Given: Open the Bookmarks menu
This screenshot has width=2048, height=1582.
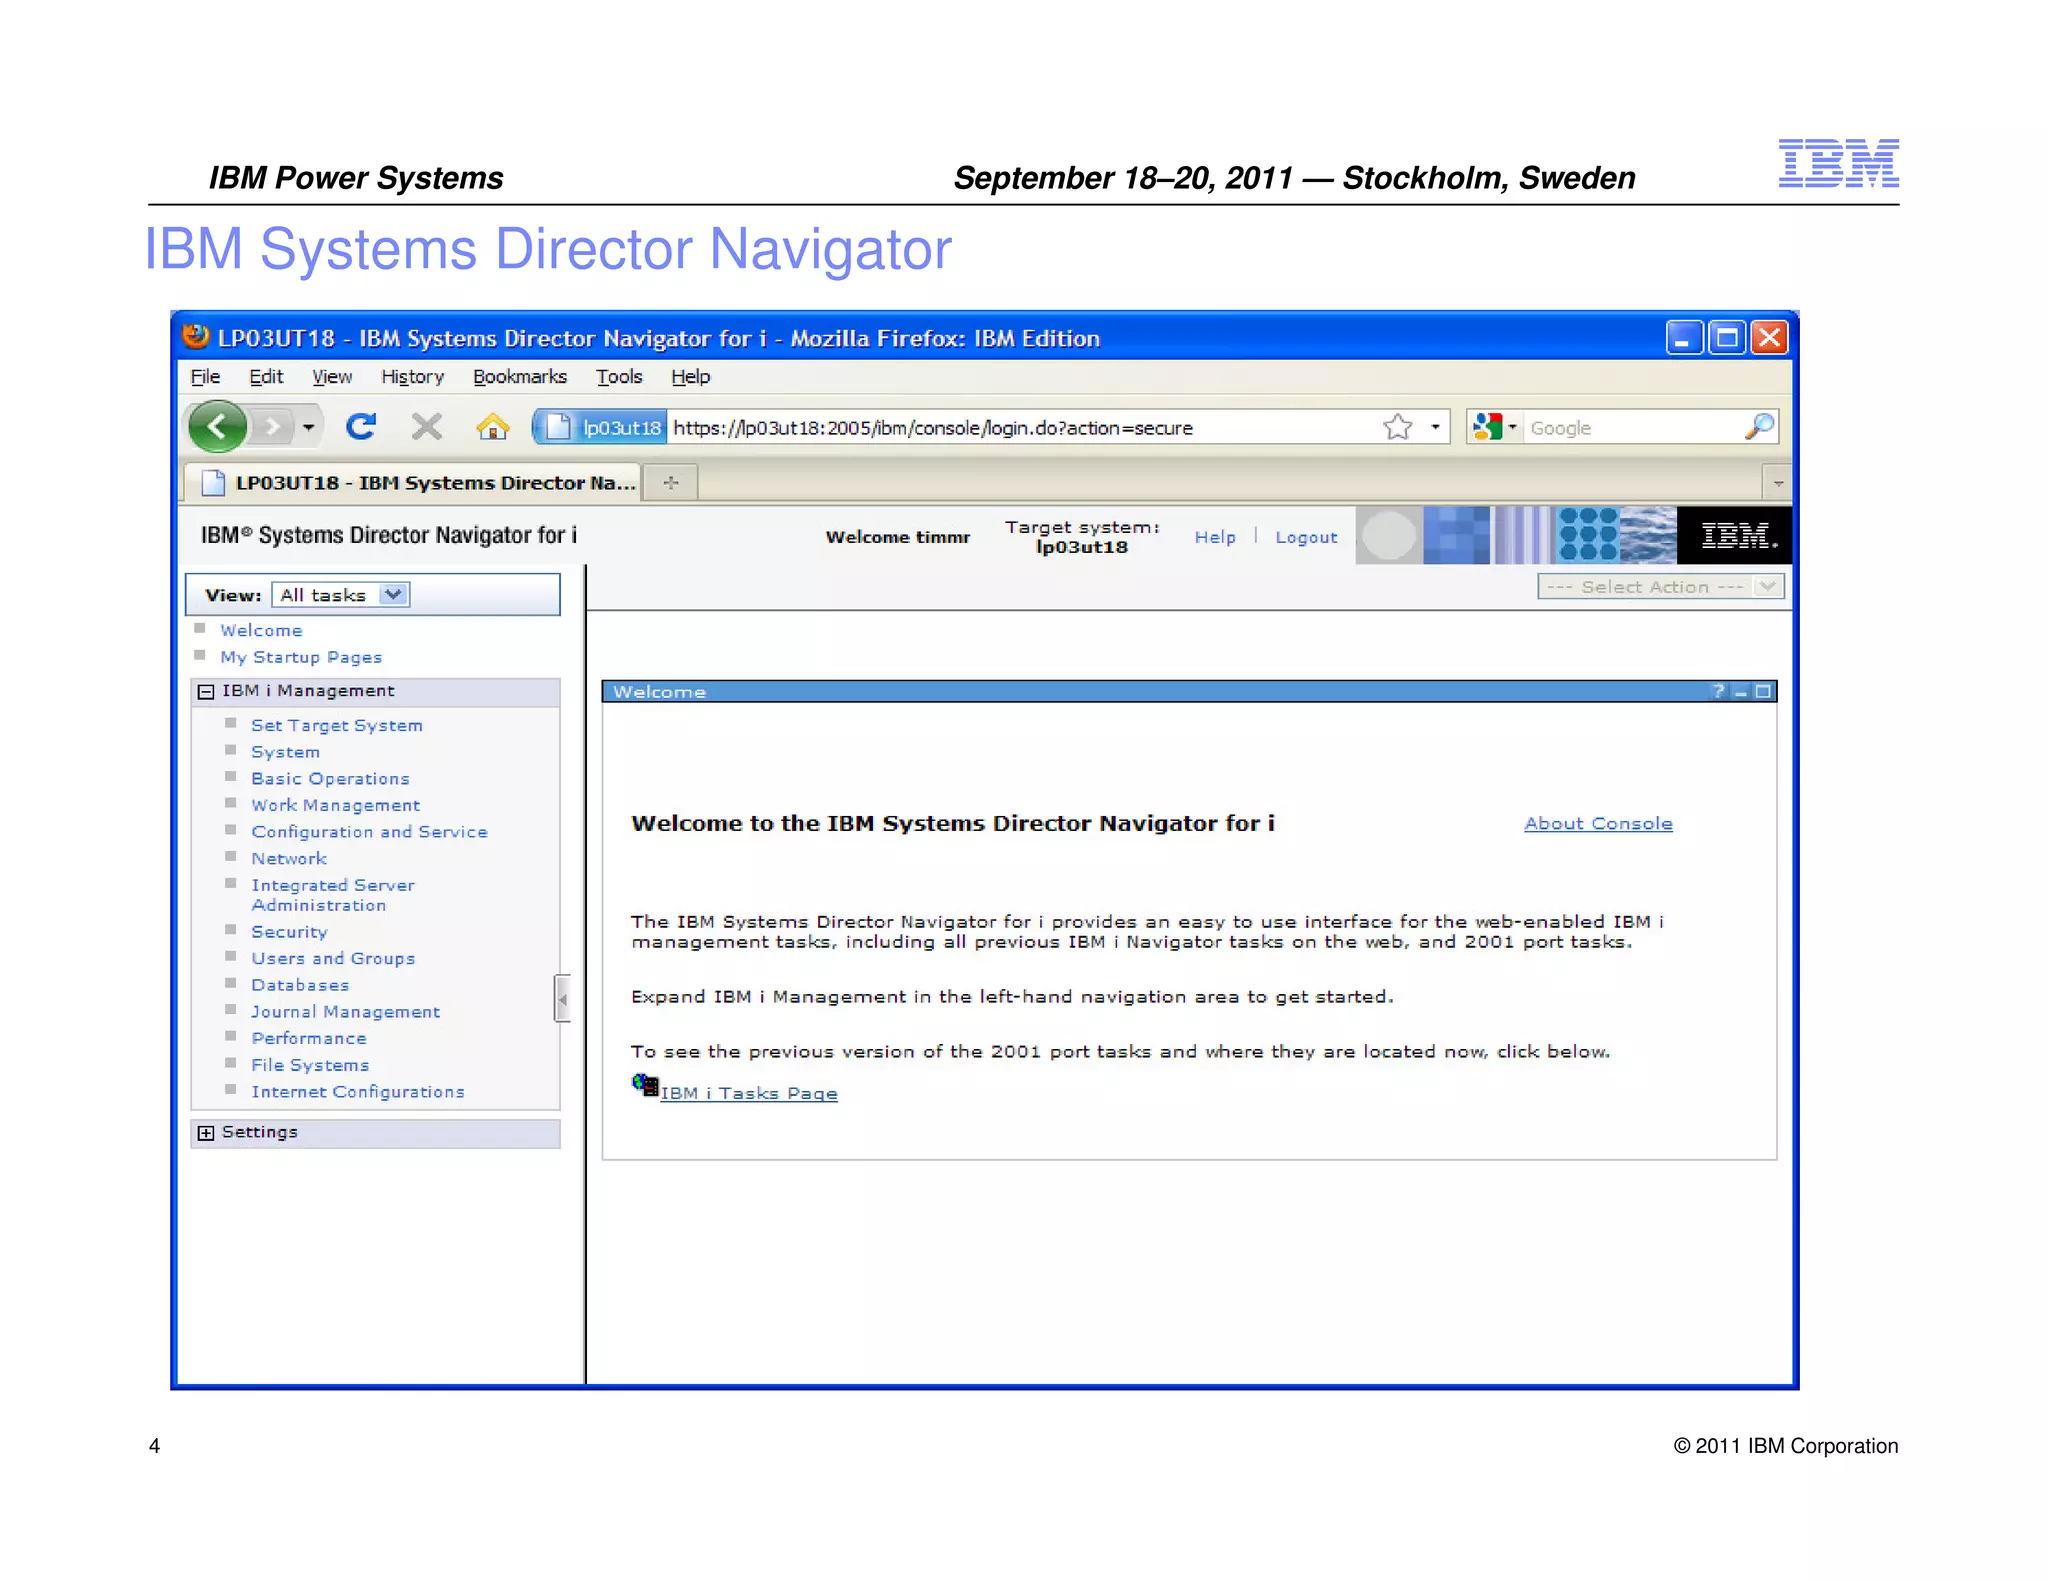Looking at the screenshot, I should point(520,377).
